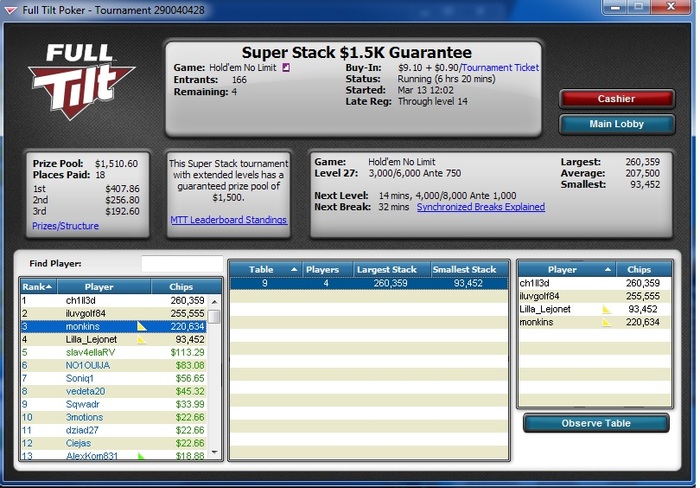The width and height of the screenshot is (700, 488).
Task: Click the green note icon beside AlexKom831
Action: 141,456
